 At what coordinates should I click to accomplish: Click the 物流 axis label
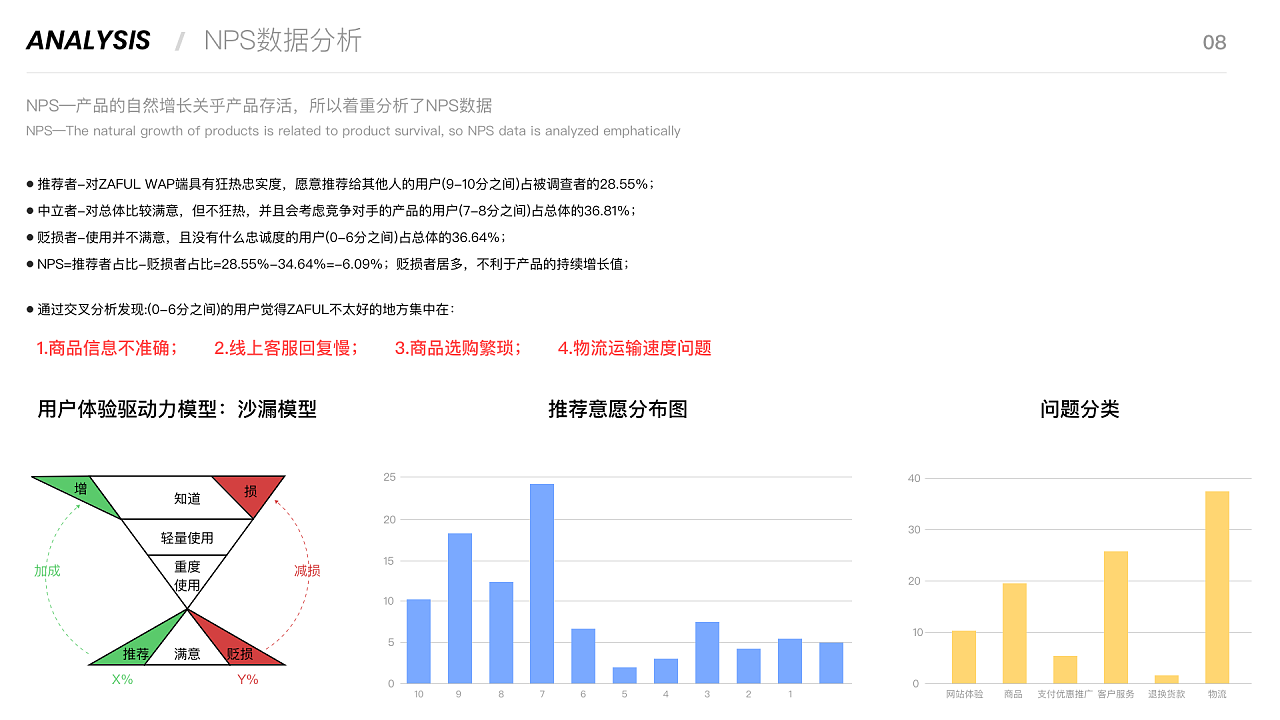(x=1217, y=693)
